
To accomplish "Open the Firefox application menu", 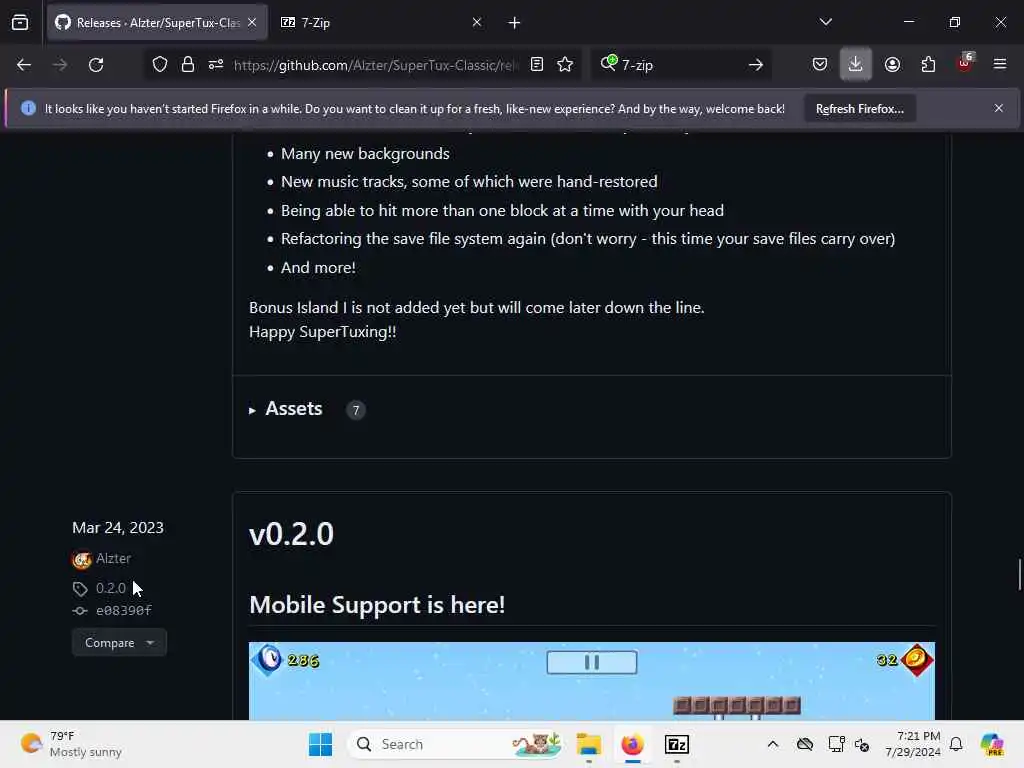I will pos(1000,64).
